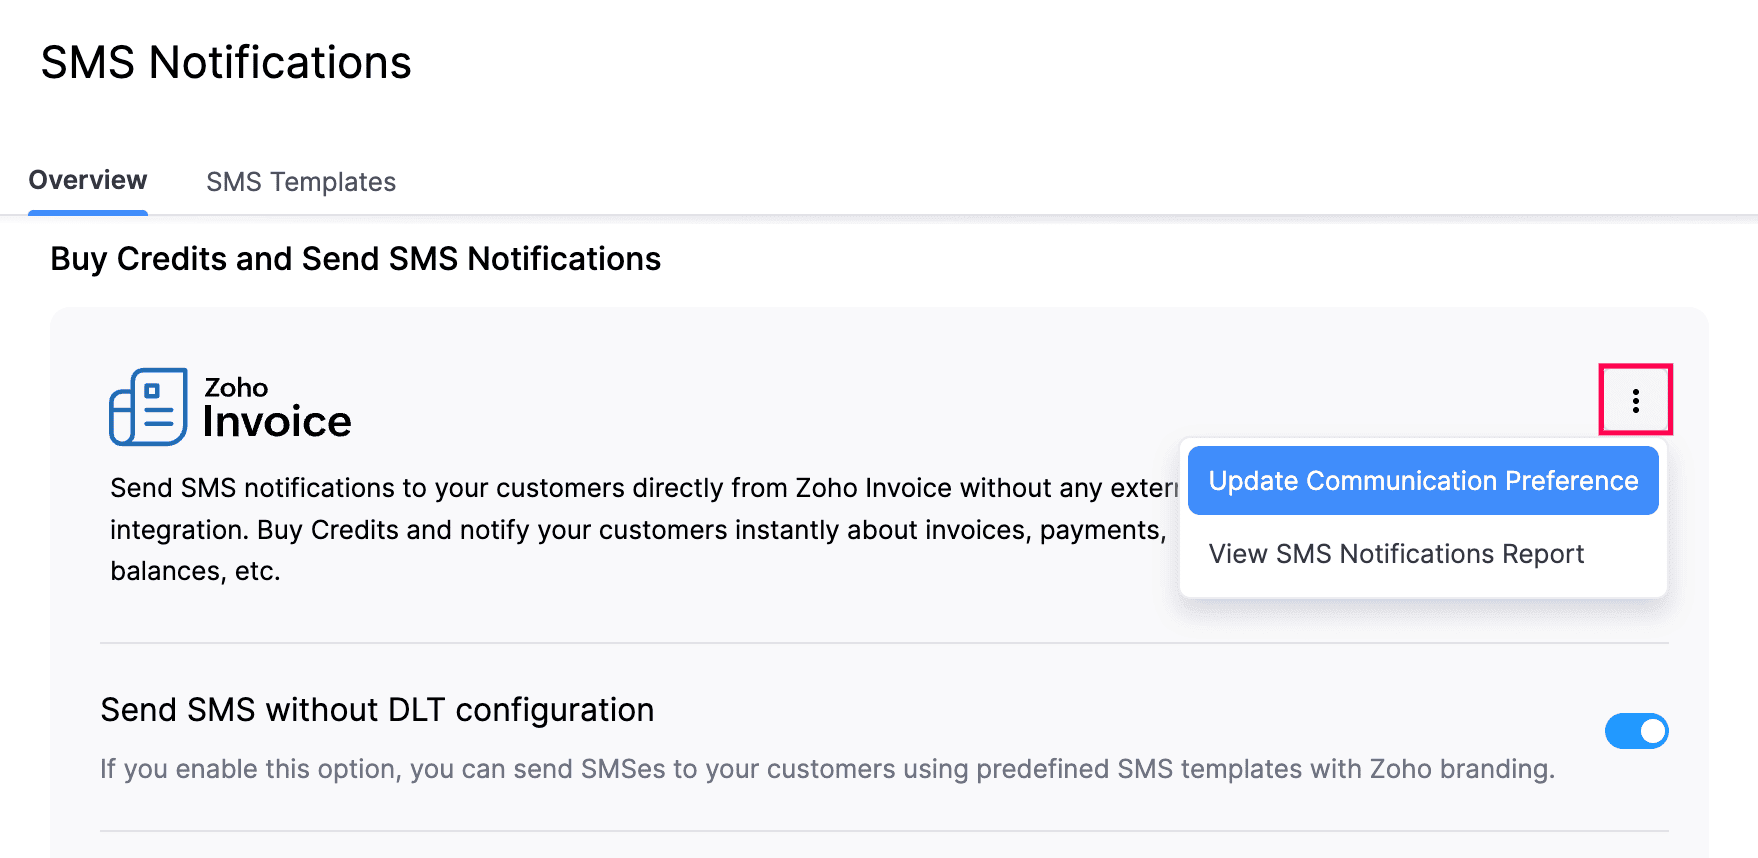Toggle Send SMS without DLT configuration
The width and height of the screenshot is (1758, 858).
pos(1636,731)
